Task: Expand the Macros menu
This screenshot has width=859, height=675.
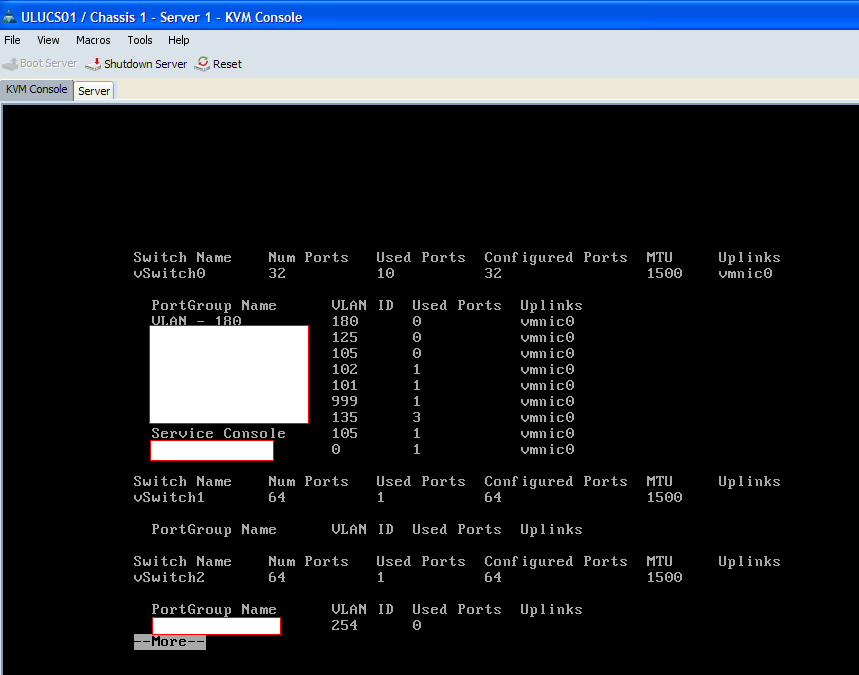Action: click(x=93, y=40)
